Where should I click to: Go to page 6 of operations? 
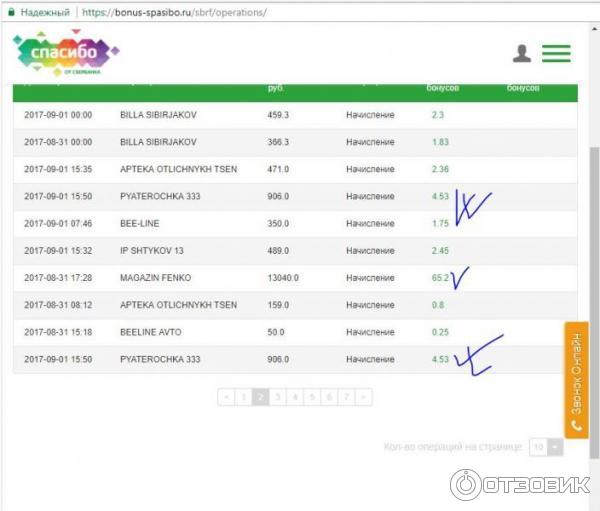329,397
